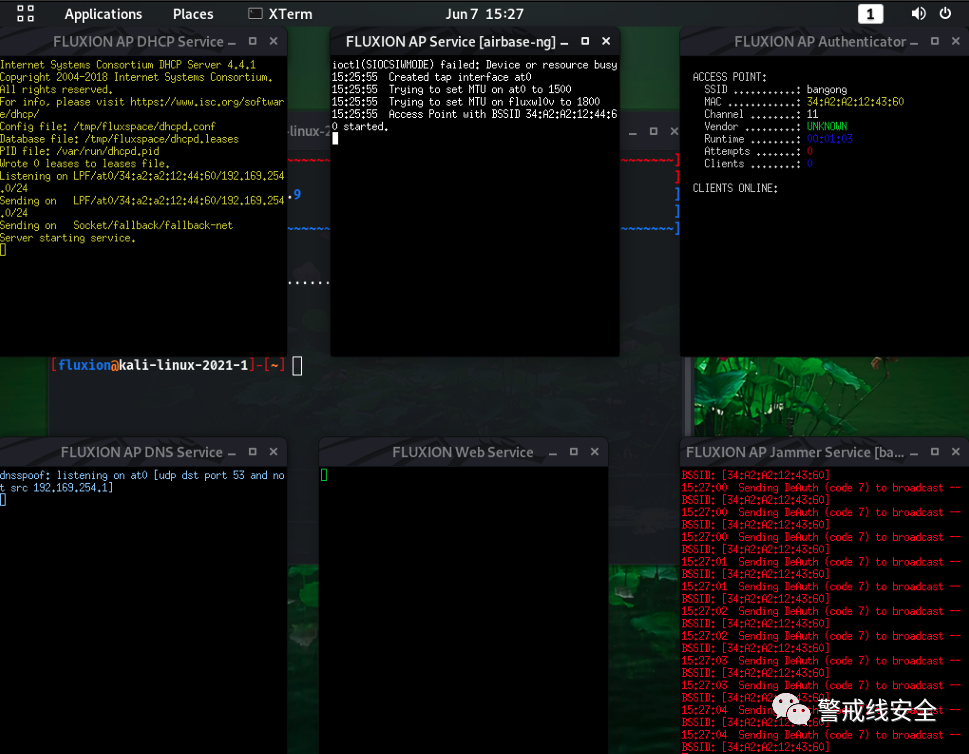Open the volume control icon
Viewport: 969px width, 754px height.
point(918,14)
